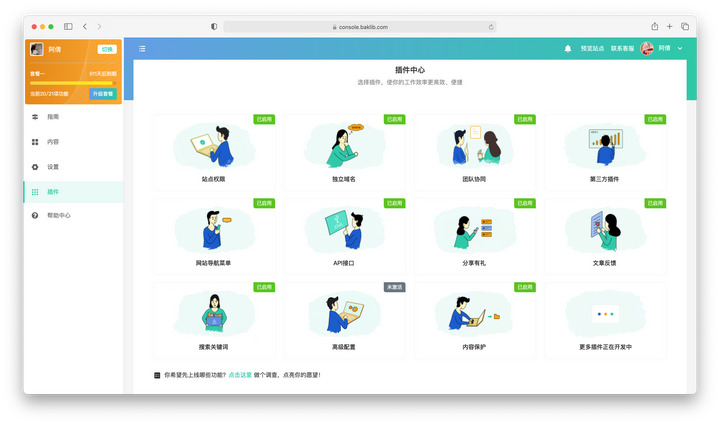
Task: Click the Safari share icon
Action: pos(655,26)
